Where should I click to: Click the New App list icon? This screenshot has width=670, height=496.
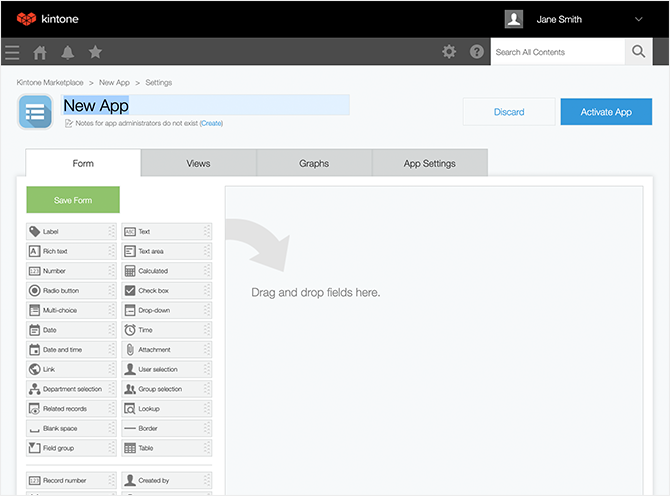[x=35, y=112]
